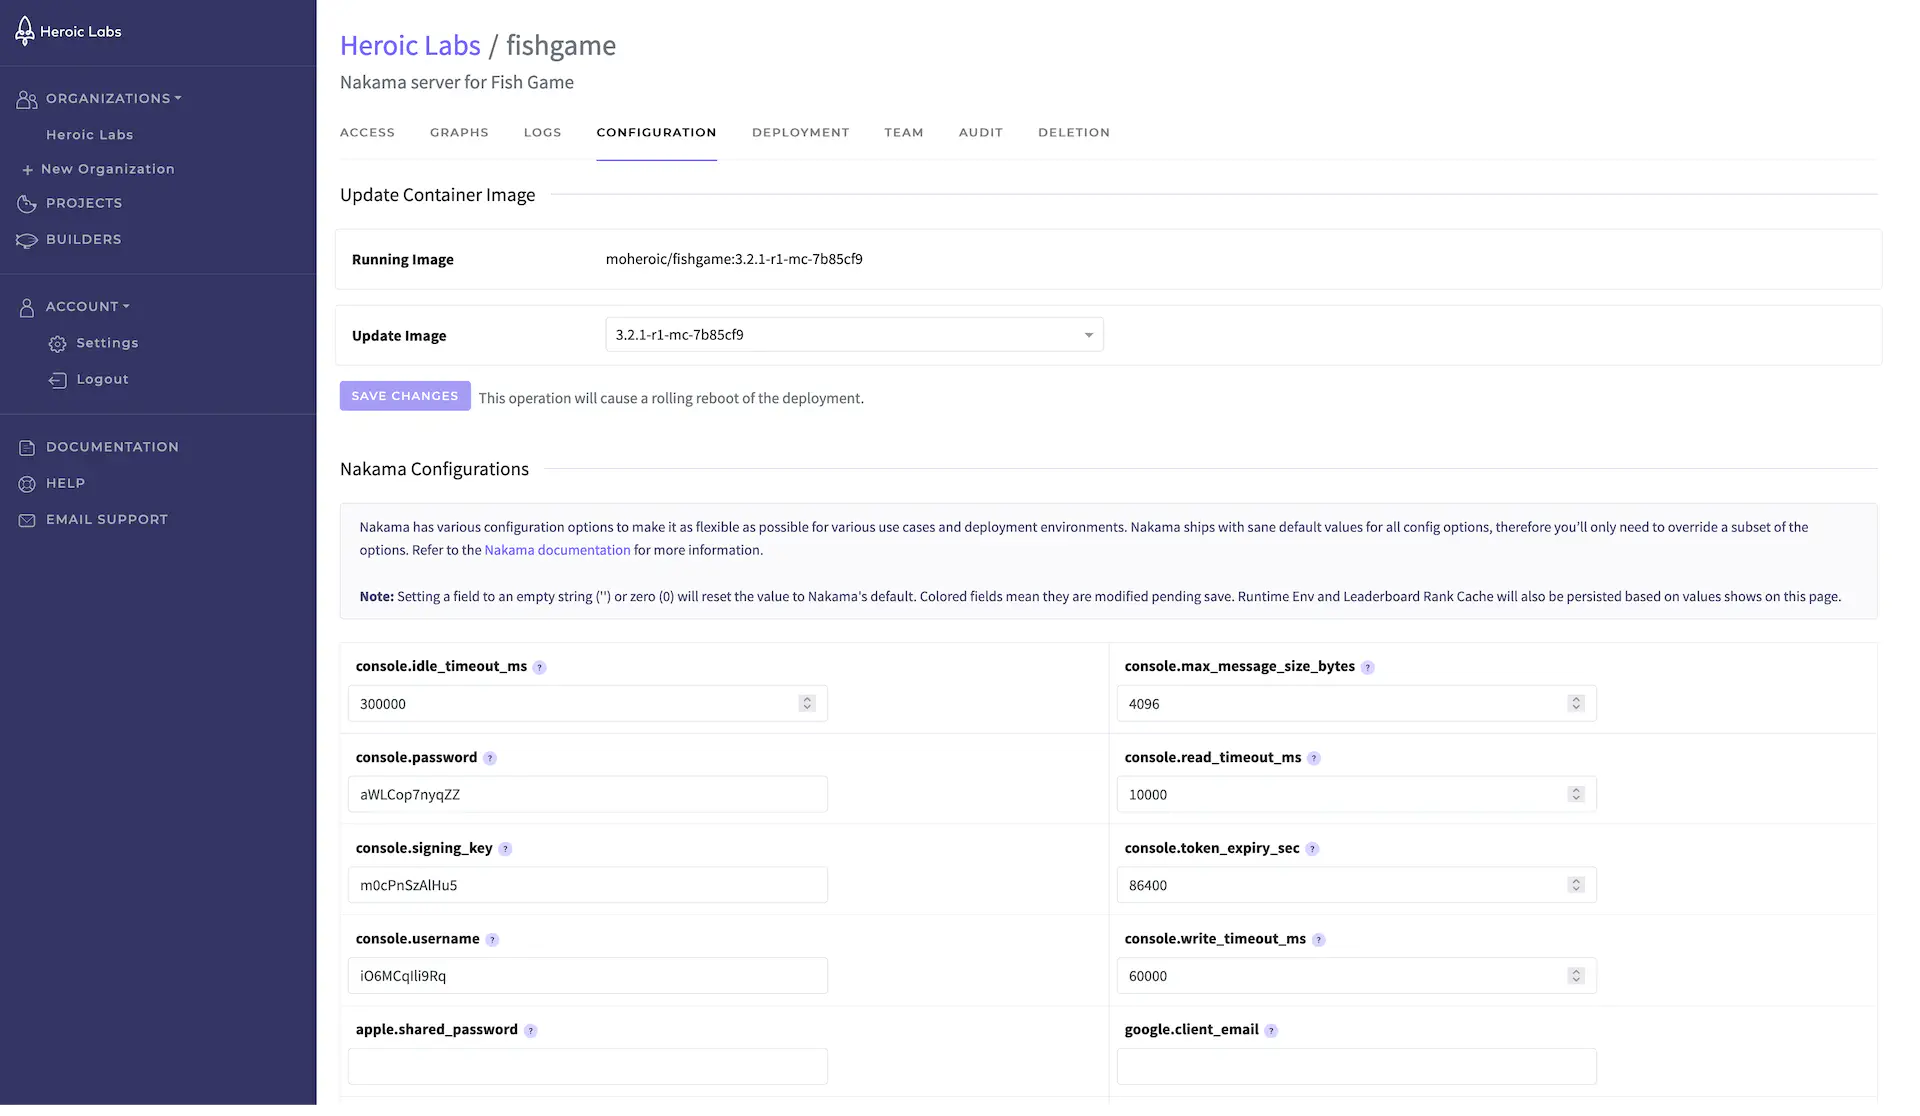Click the Save Changes button

(x=405, y=397)
